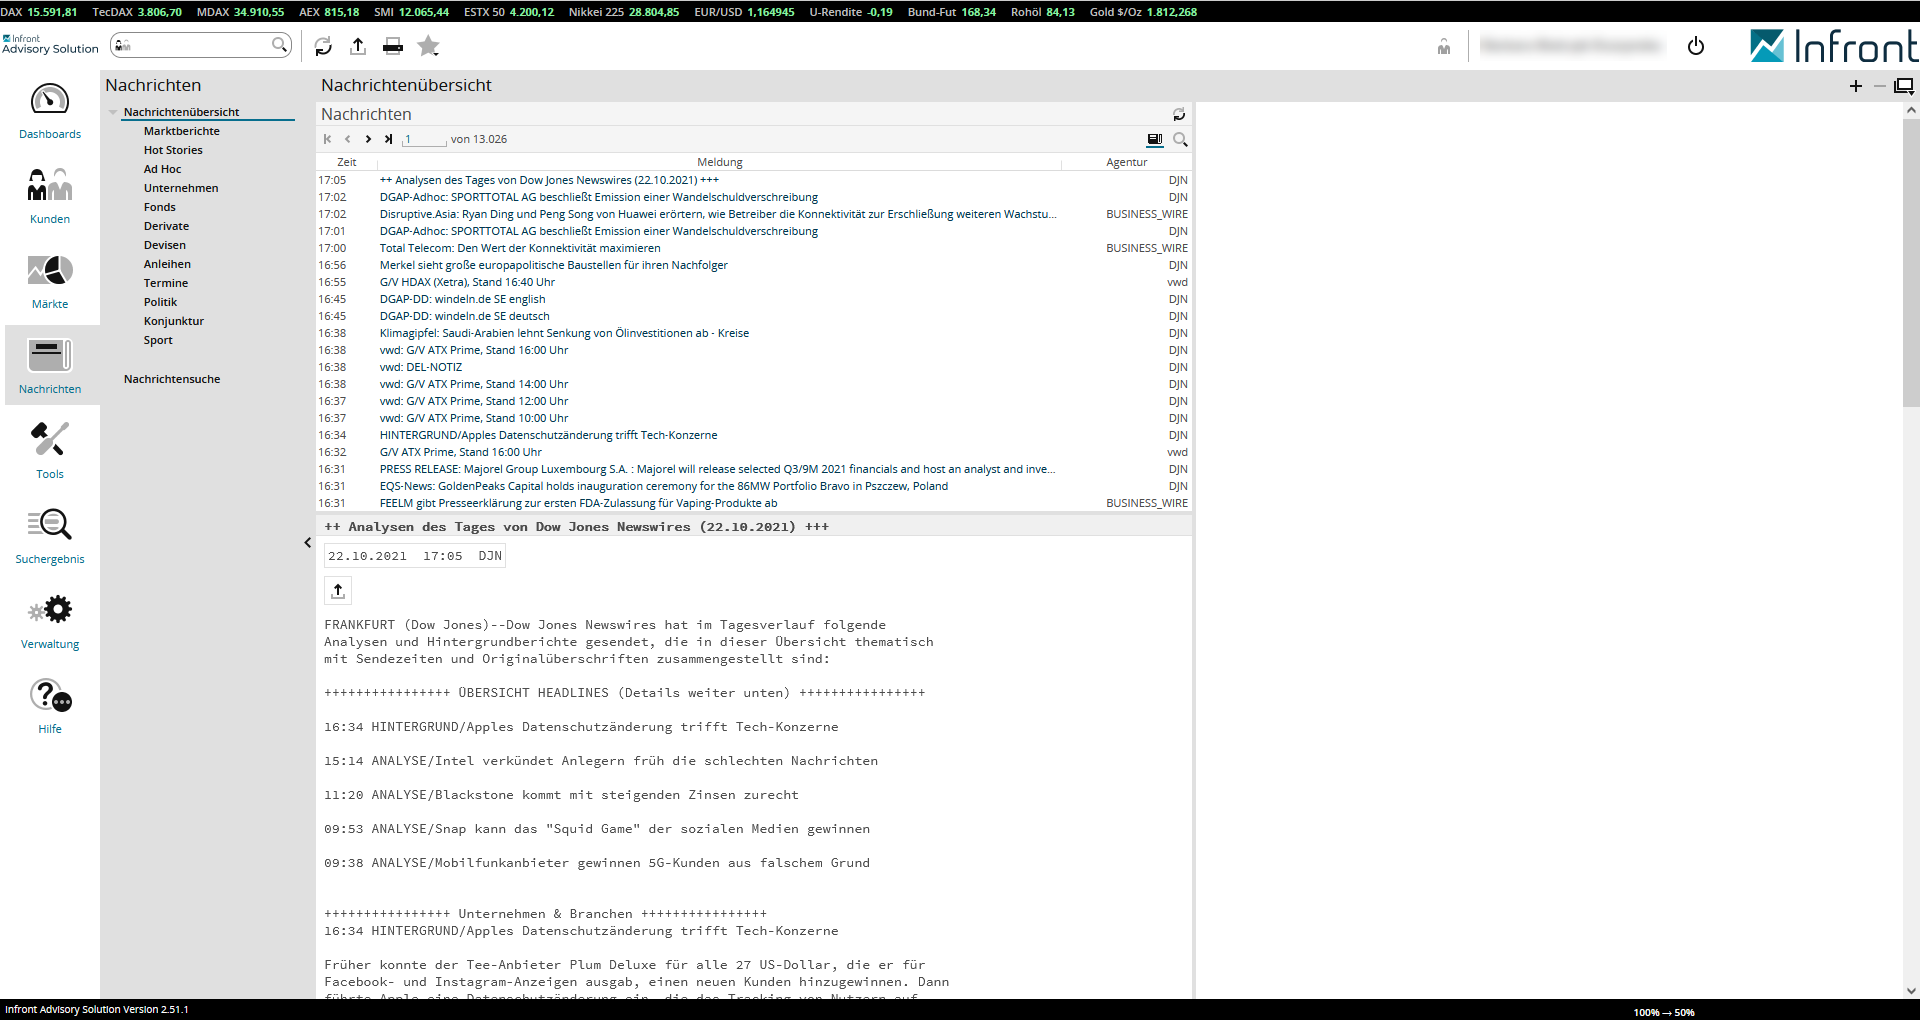Refresh the Nachrichten list panel
Viewport: 1920px width, 1020px height.
(1179, 115)
